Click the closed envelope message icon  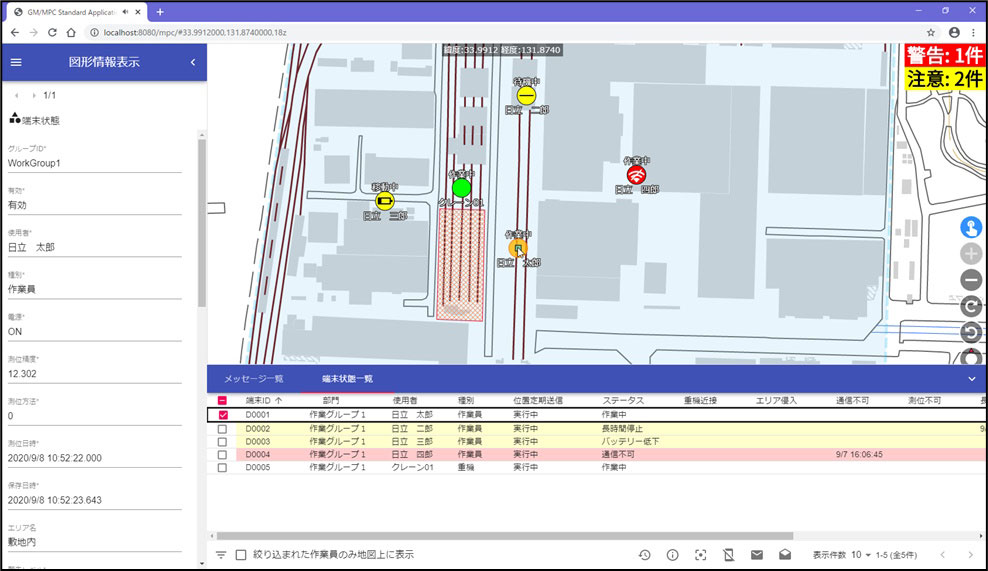(x=757, y=555)
